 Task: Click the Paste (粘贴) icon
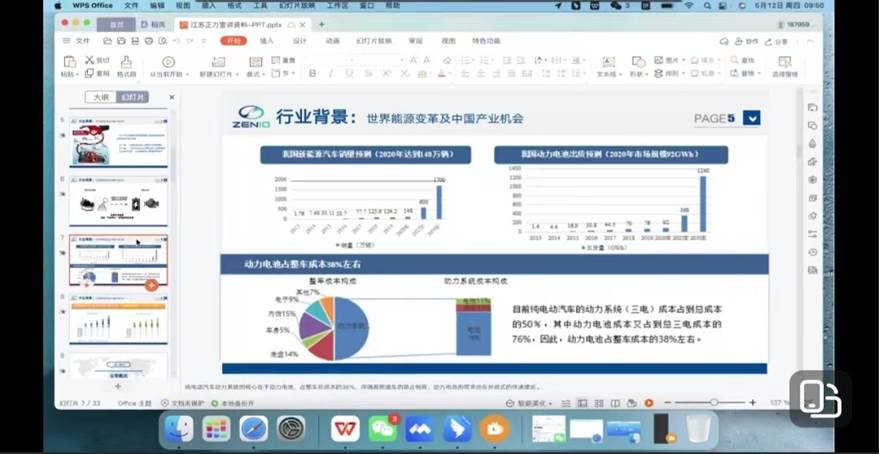(70, 62)
